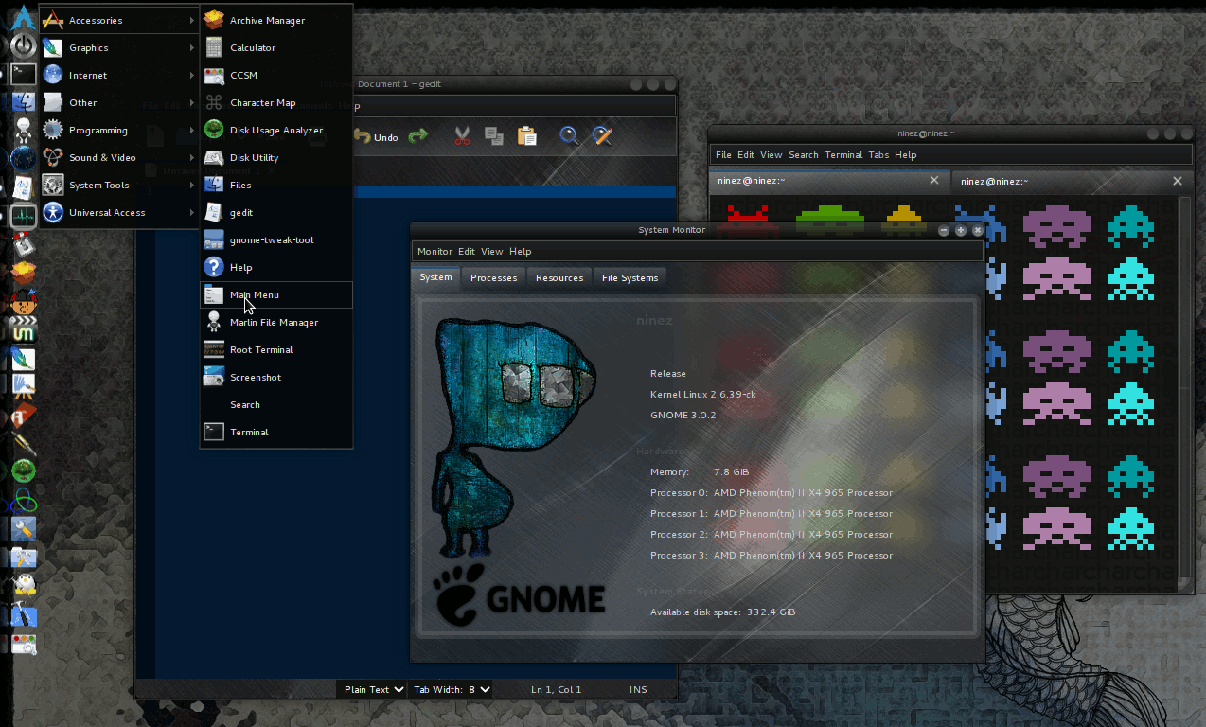Image resolution: width=1206 pixels, height=727 pixels.
Task: Click the Copy icon in gedit toolbar
Action: (x=494, y=136)
